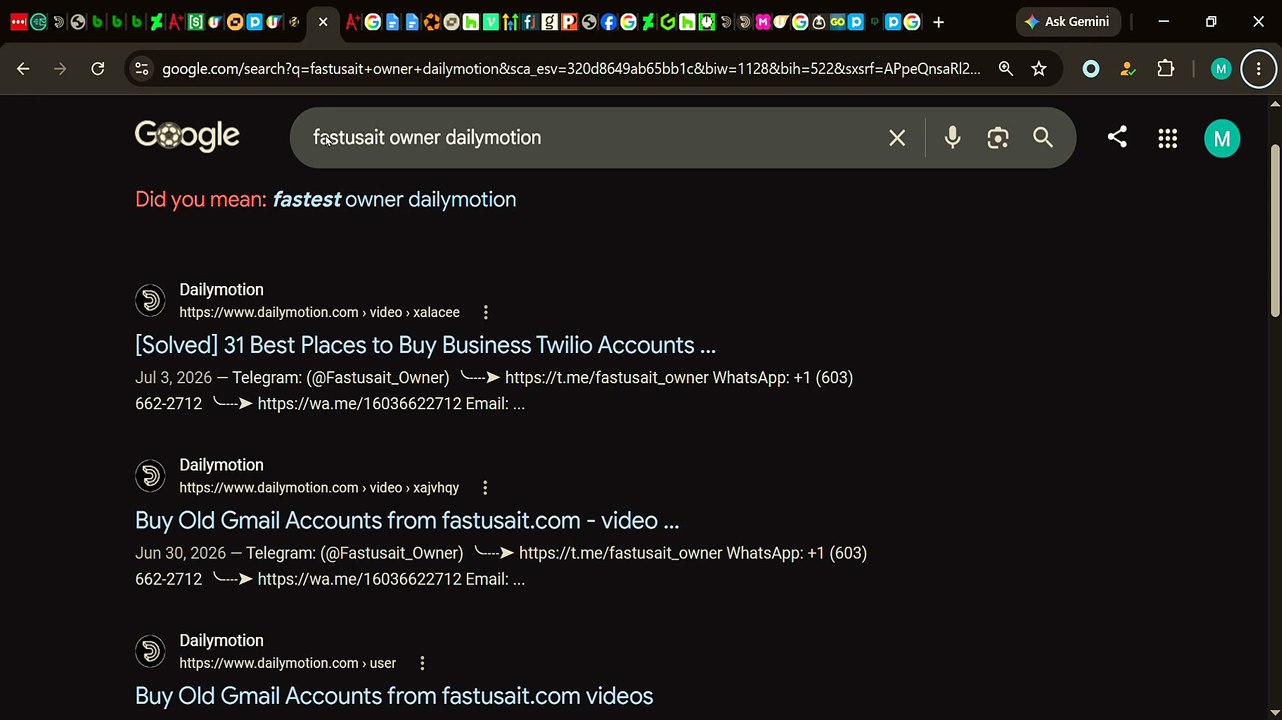Close the active tab
Screen dimensions: 1282x720
[323, 22]
